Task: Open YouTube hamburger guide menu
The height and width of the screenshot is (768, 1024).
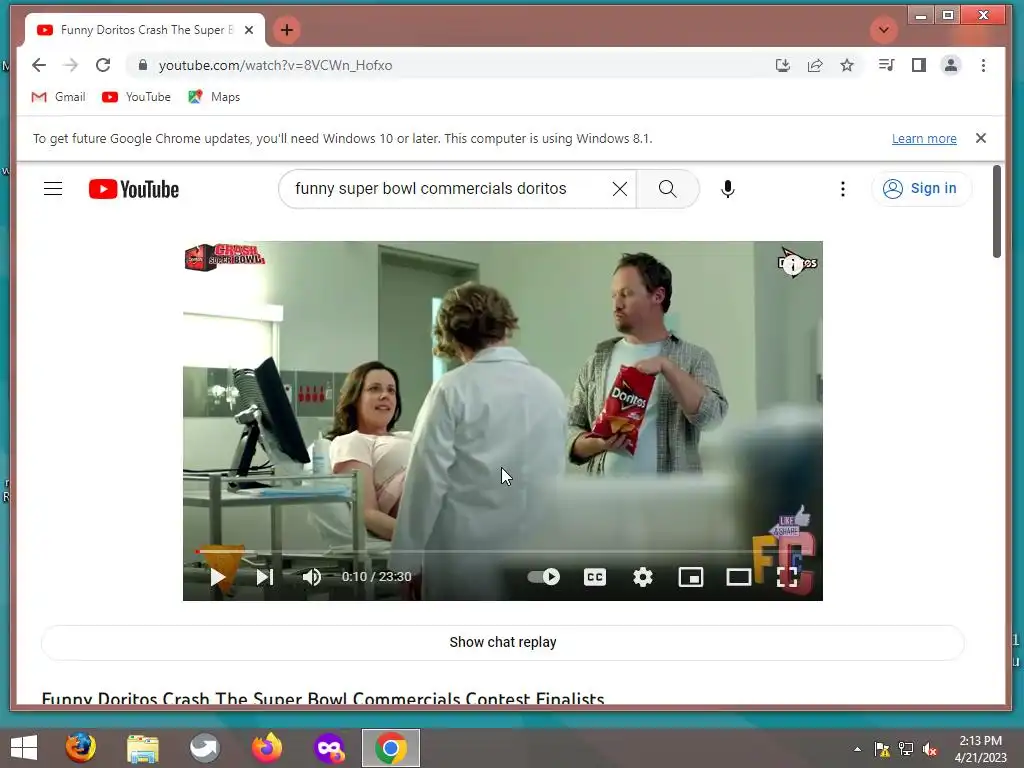Action: (x=53, y=189)
